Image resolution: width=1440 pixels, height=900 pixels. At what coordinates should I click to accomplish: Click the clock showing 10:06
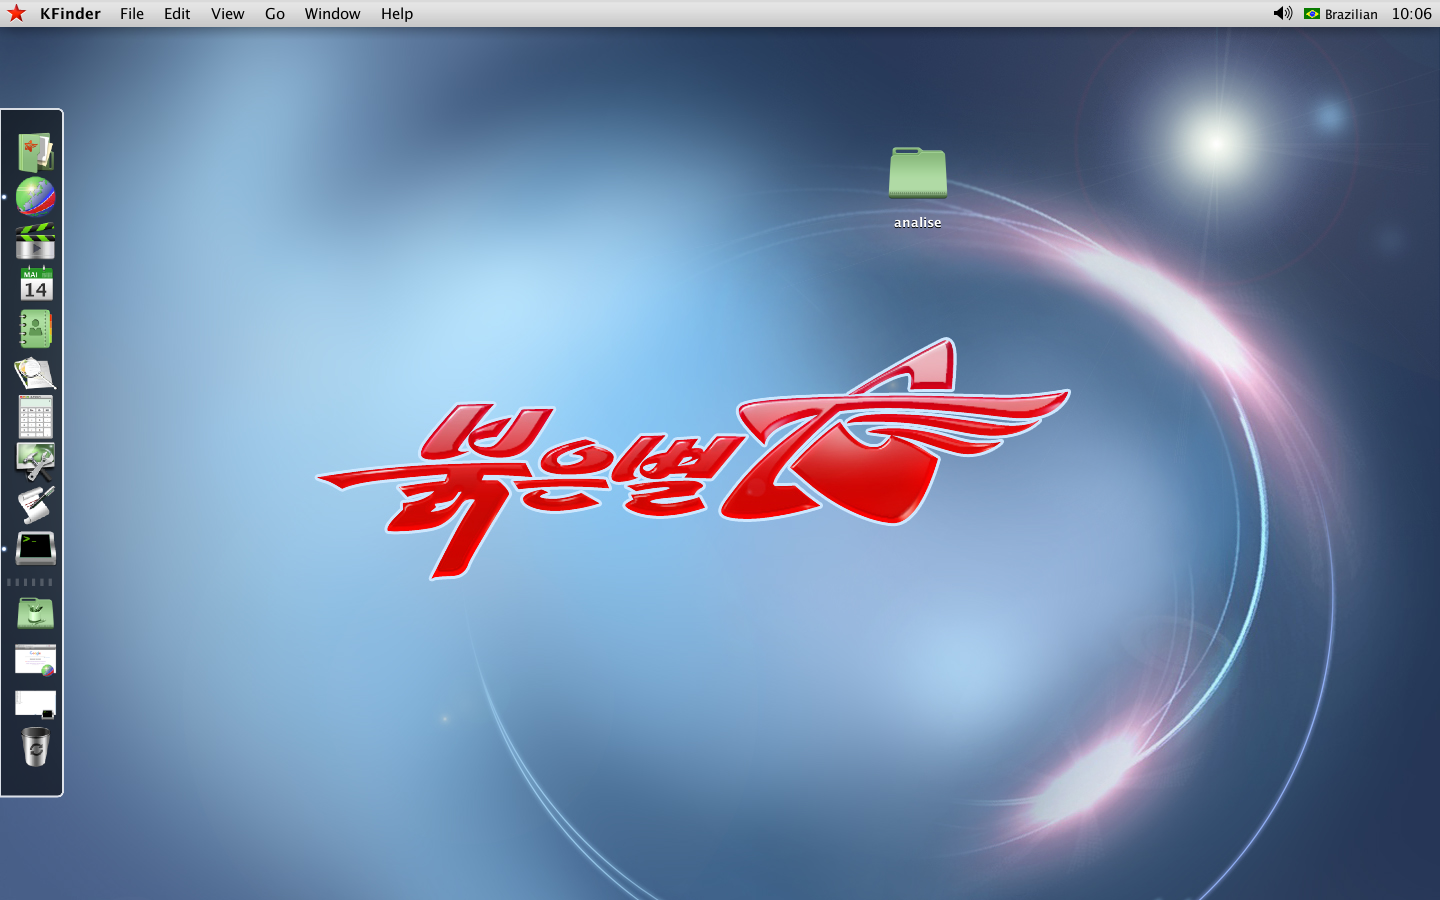click(1411, 14)
